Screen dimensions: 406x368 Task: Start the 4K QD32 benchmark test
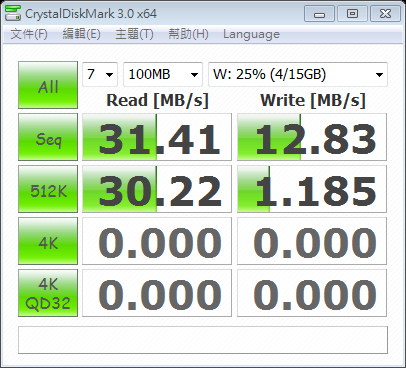(48, 293)
